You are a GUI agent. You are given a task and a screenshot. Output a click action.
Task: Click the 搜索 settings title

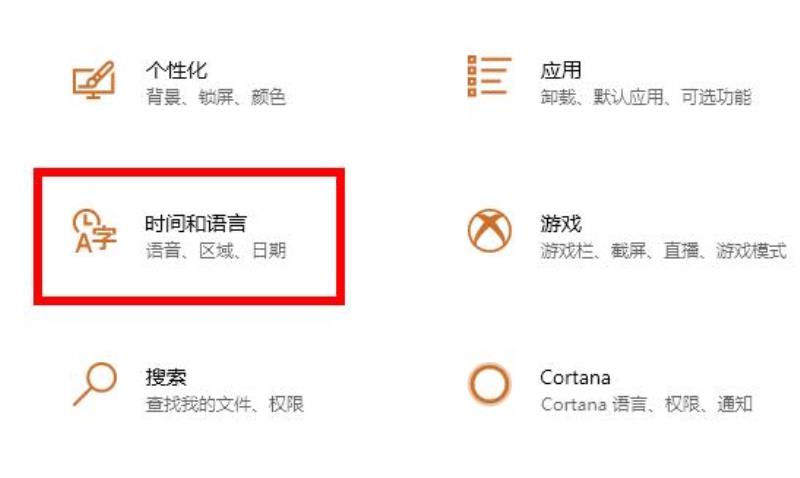tap(166, 378)
